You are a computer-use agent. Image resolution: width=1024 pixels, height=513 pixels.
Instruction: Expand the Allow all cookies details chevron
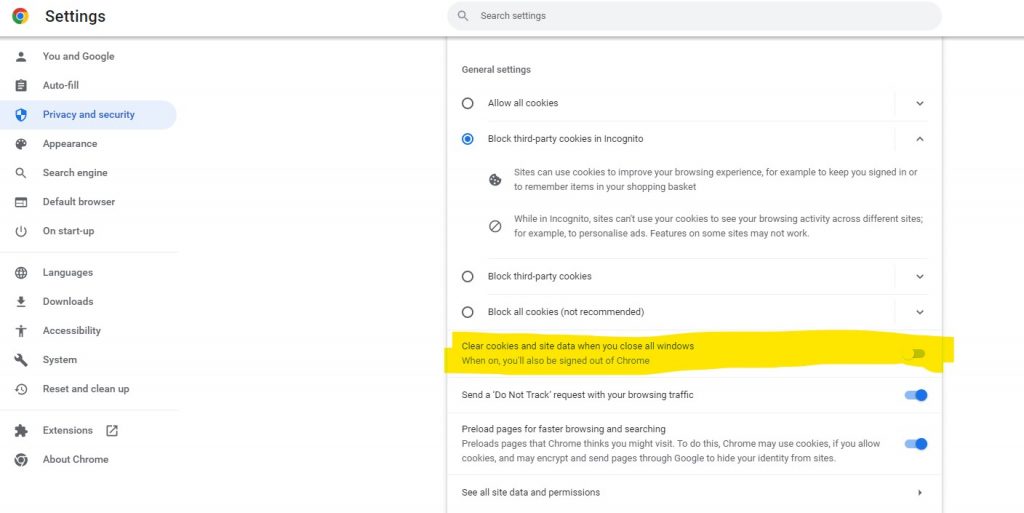click(x=920, y=103)
